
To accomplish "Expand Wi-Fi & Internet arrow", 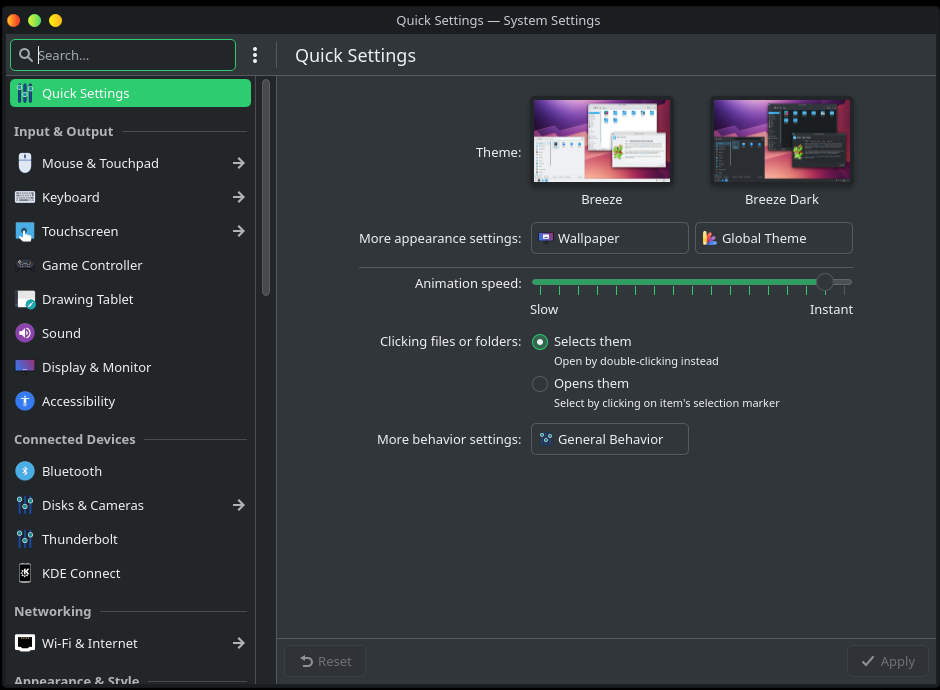I will point(239,643).
